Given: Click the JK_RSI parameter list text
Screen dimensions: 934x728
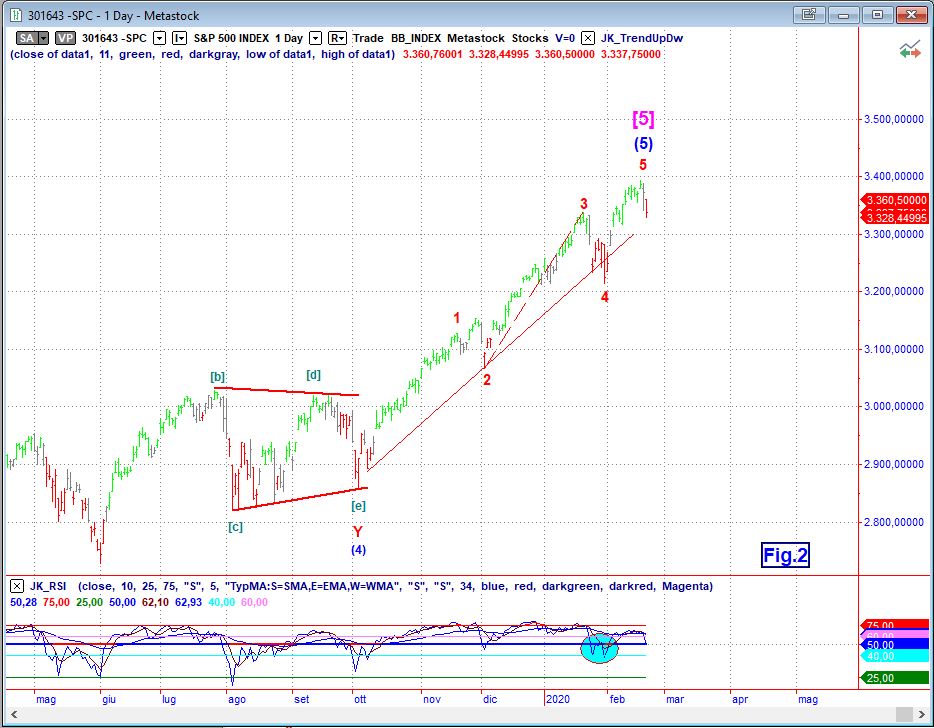Looking at the screenshot, I should [396, 586].
